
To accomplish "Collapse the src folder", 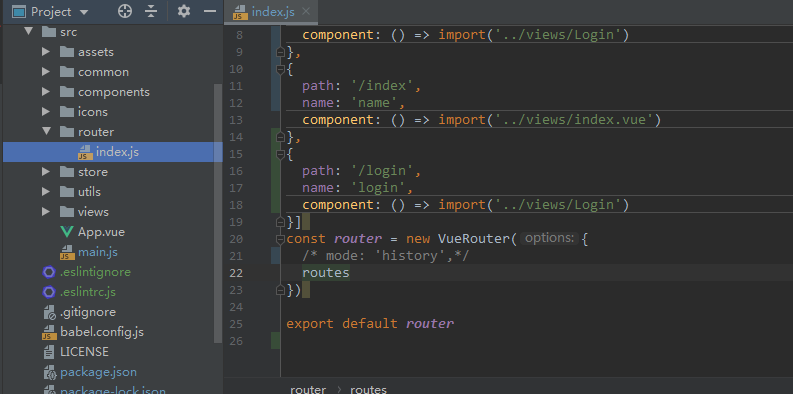I will click(28, 31).
